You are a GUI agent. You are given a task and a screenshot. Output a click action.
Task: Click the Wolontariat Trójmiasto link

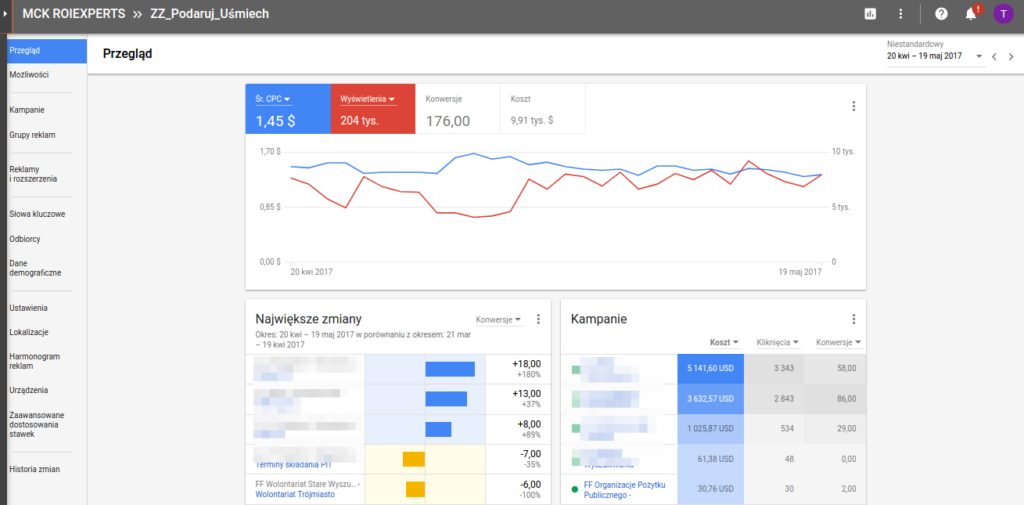point(296,494)
